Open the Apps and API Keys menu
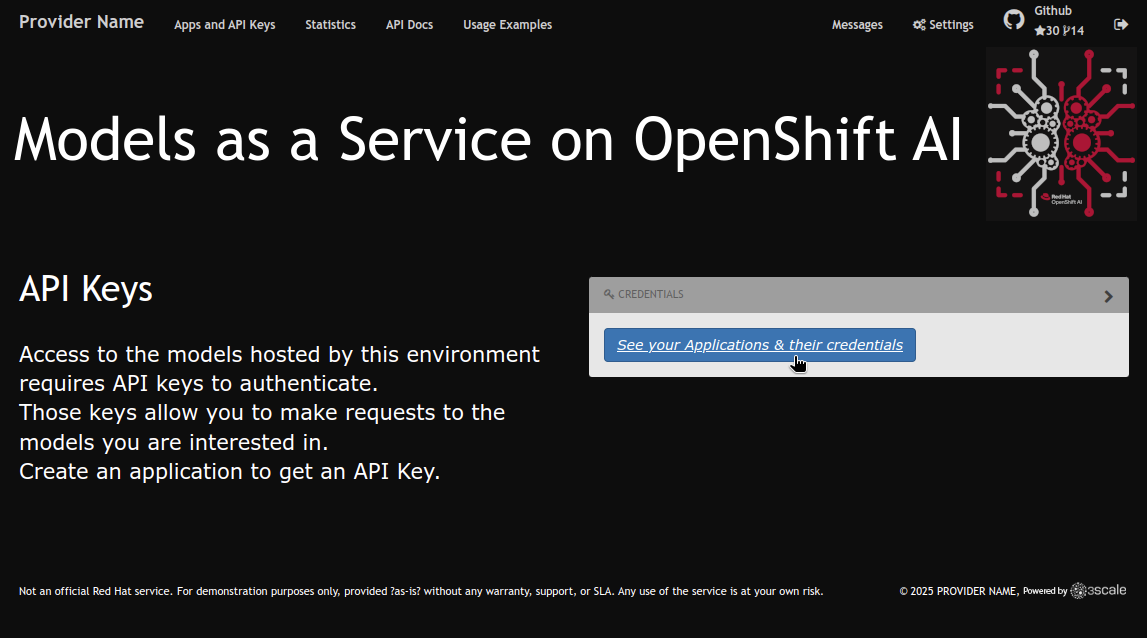The width and height of the screenshot is (1147, 638). [x=225, y=25]
